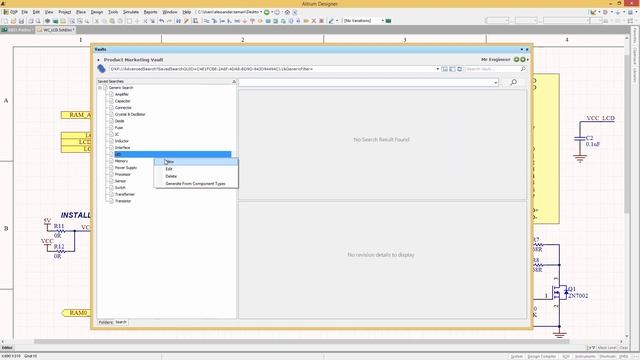Choose Generate From Component Types
This screenshot has height=360, width=640.
click(196, 184)
